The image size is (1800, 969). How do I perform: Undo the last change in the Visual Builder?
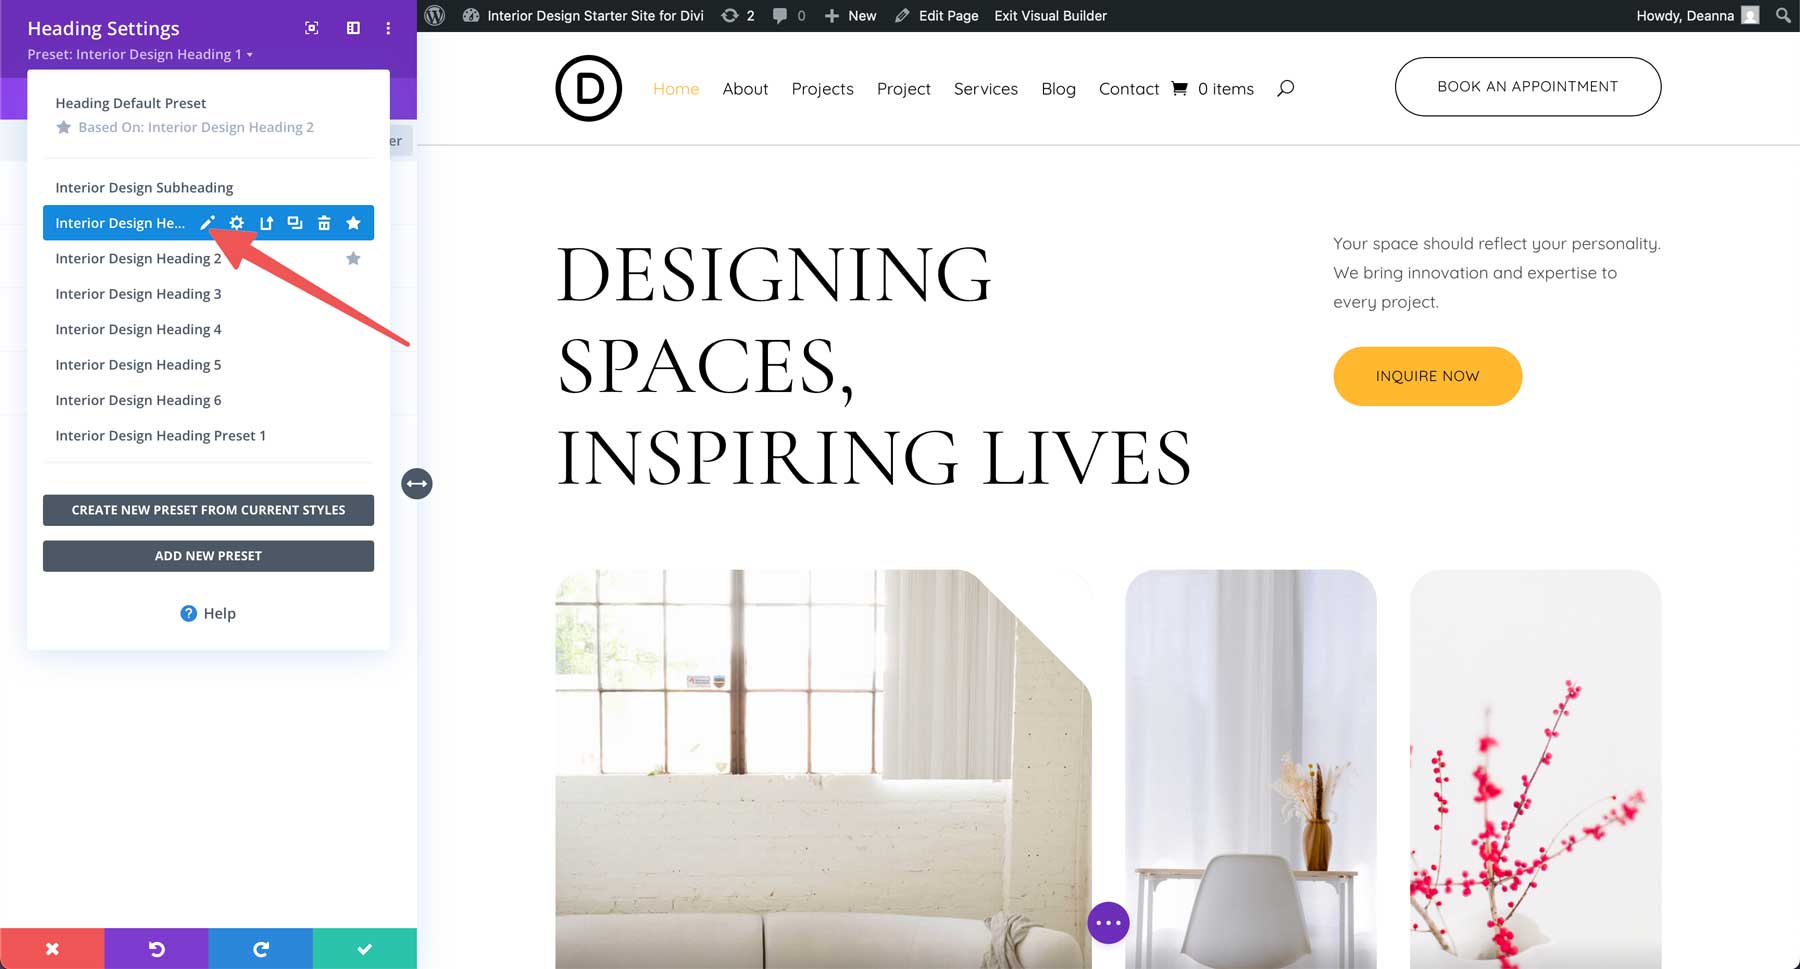pos(156,948)
